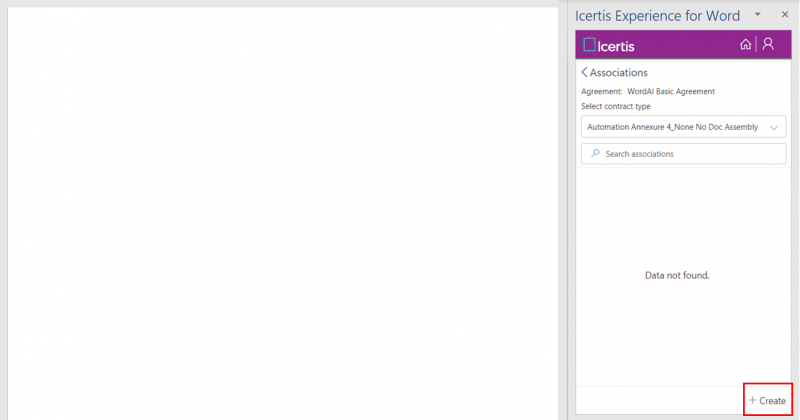Focus the Search associations field
The image size is (800, 420).
click(690, 153)
